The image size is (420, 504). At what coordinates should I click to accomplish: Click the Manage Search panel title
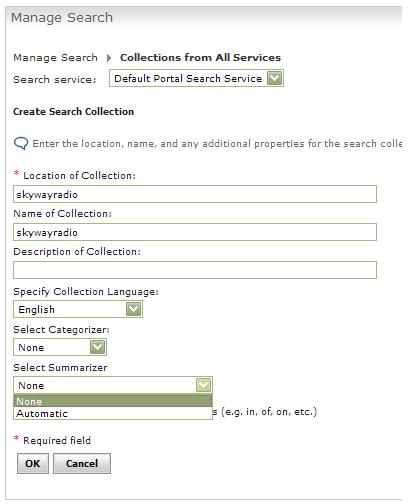click(62, 18)
